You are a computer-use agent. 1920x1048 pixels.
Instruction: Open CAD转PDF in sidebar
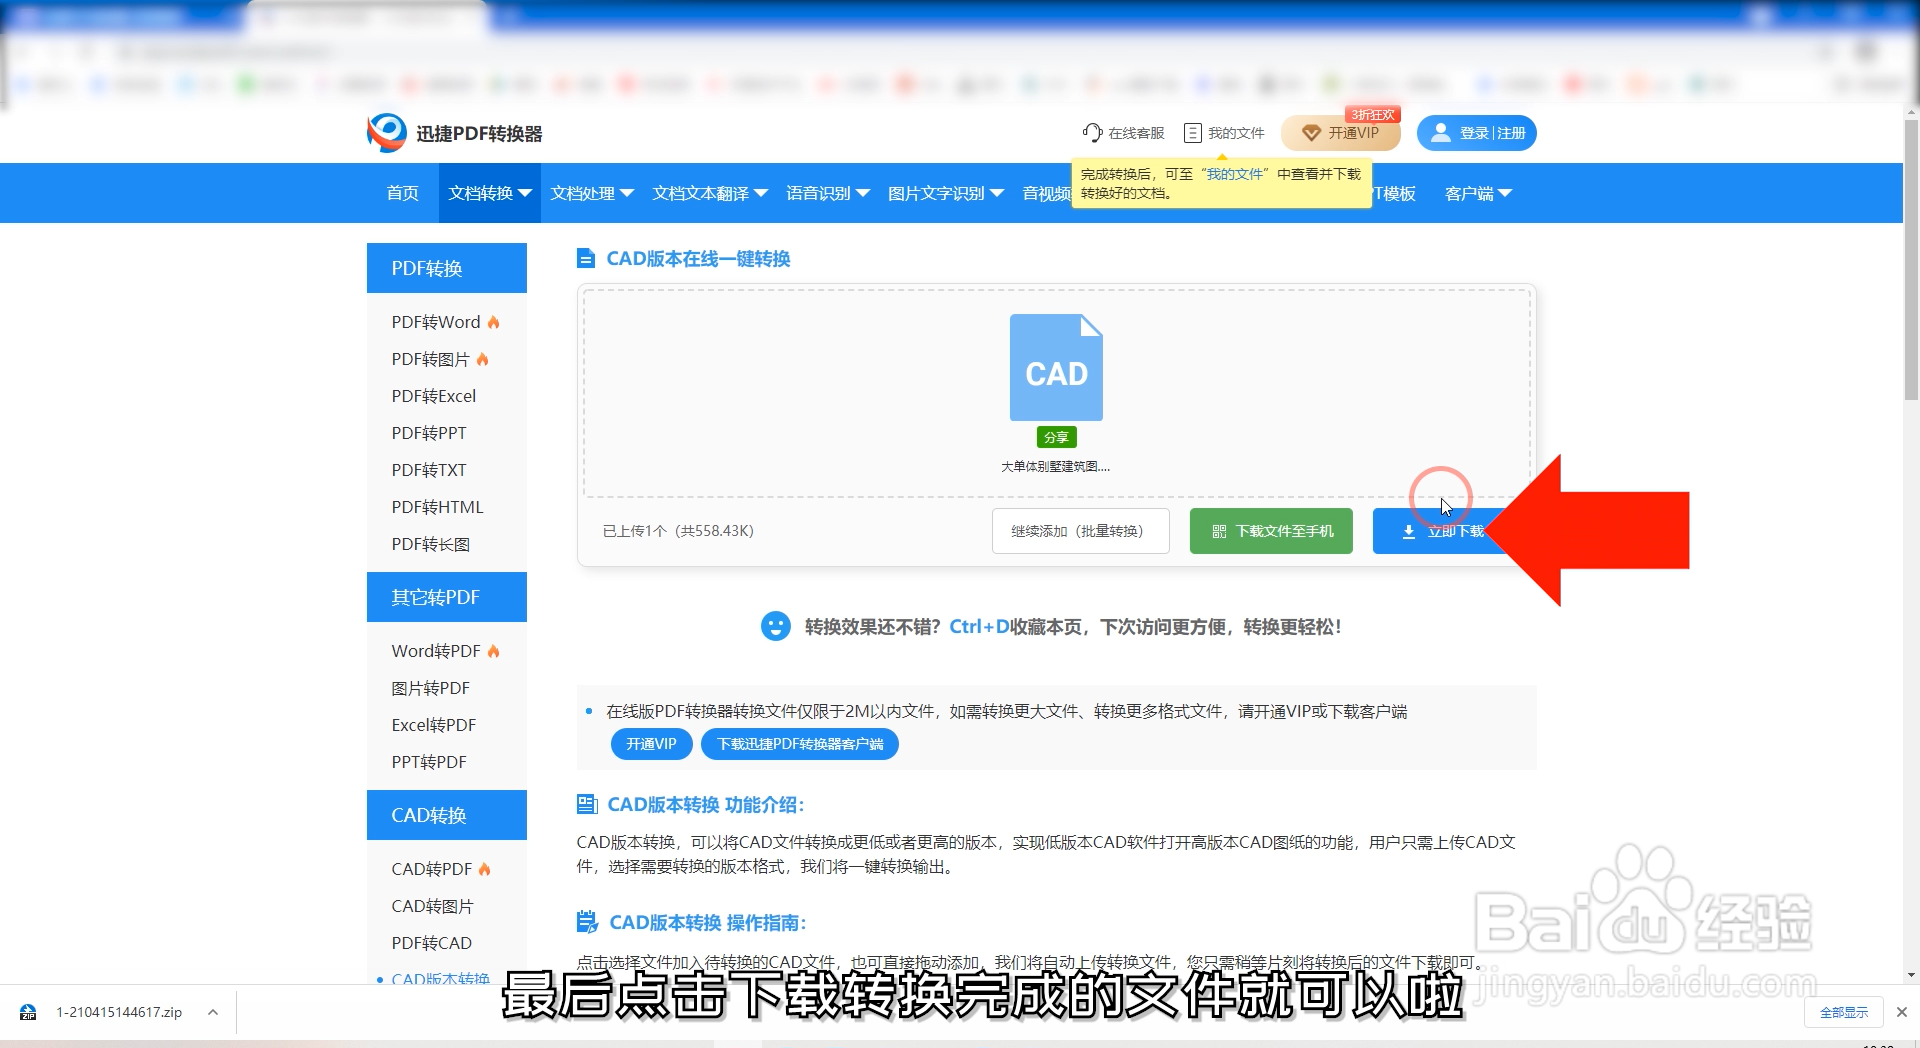431,869
